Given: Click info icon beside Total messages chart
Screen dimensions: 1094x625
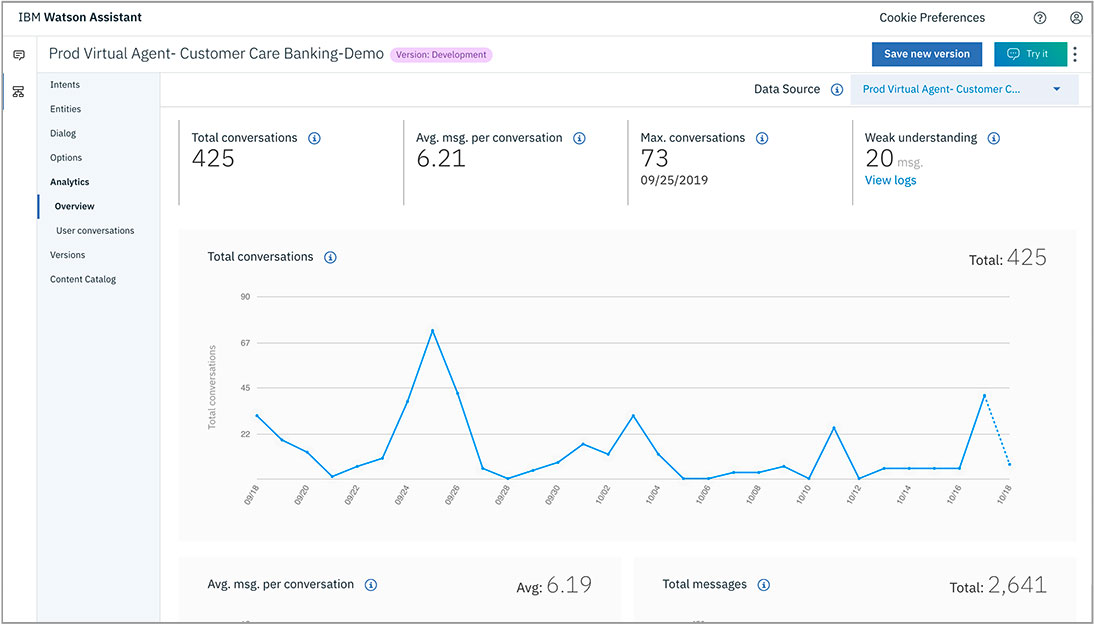Looking at the screenshot, I should tap(764, 585).
